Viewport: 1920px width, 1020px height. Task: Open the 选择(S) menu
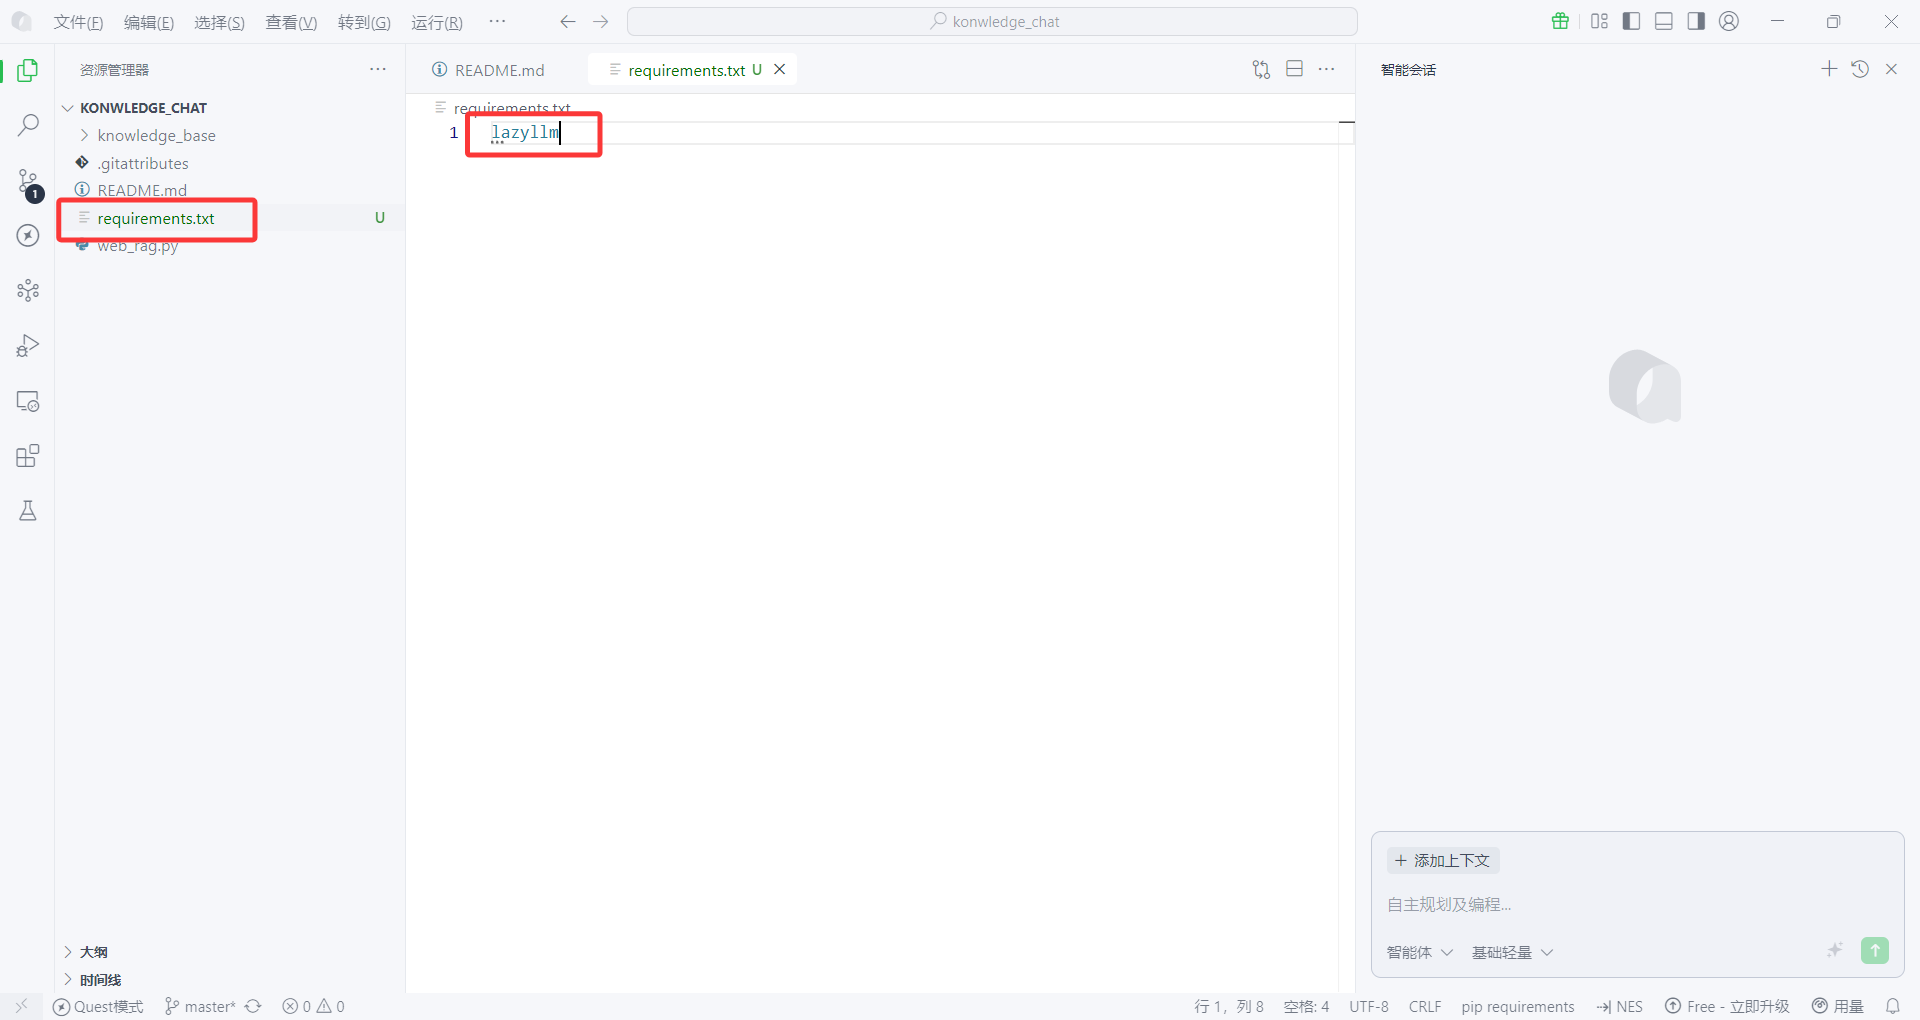[x=219, y=22]
